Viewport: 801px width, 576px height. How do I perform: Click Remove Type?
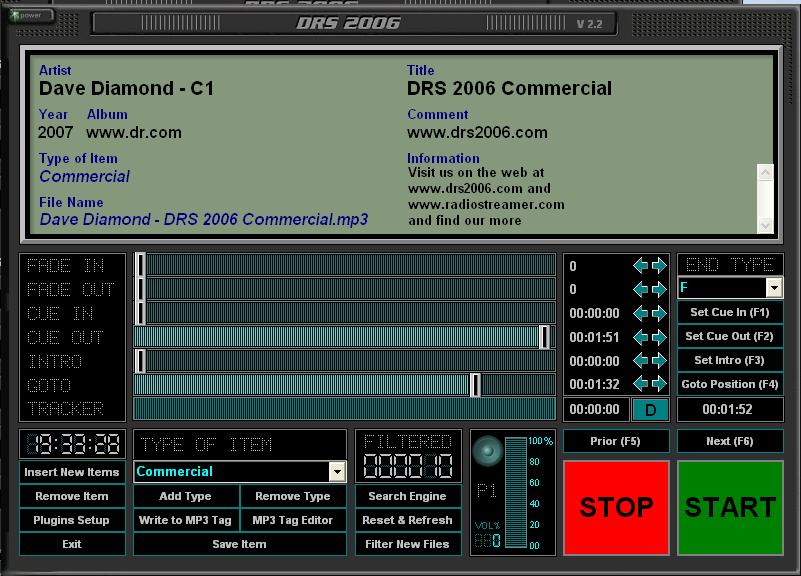point(293,496)
